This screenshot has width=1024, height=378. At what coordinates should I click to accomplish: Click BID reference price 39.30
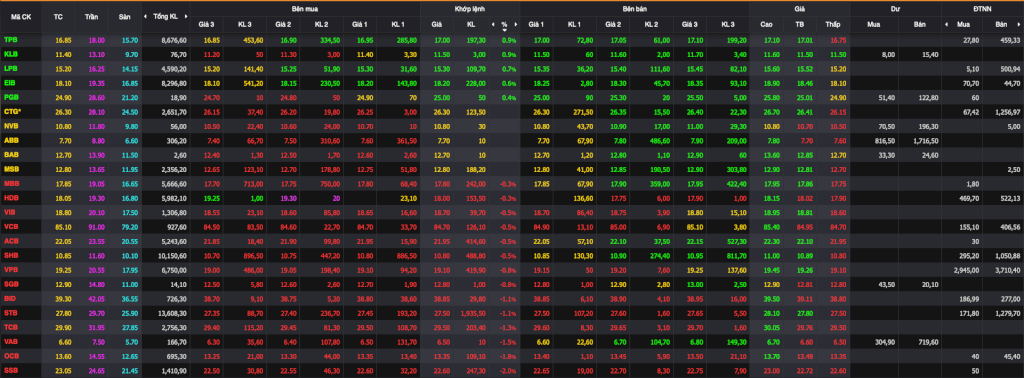pos(63,298)
